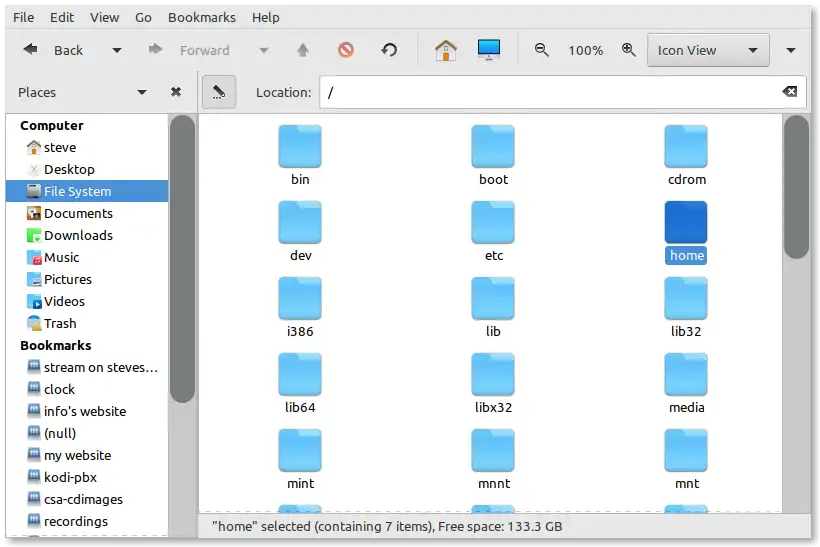This screenshot has width=820, height=547.
Task: Select the cdrom folder icon
Action: 686,146
